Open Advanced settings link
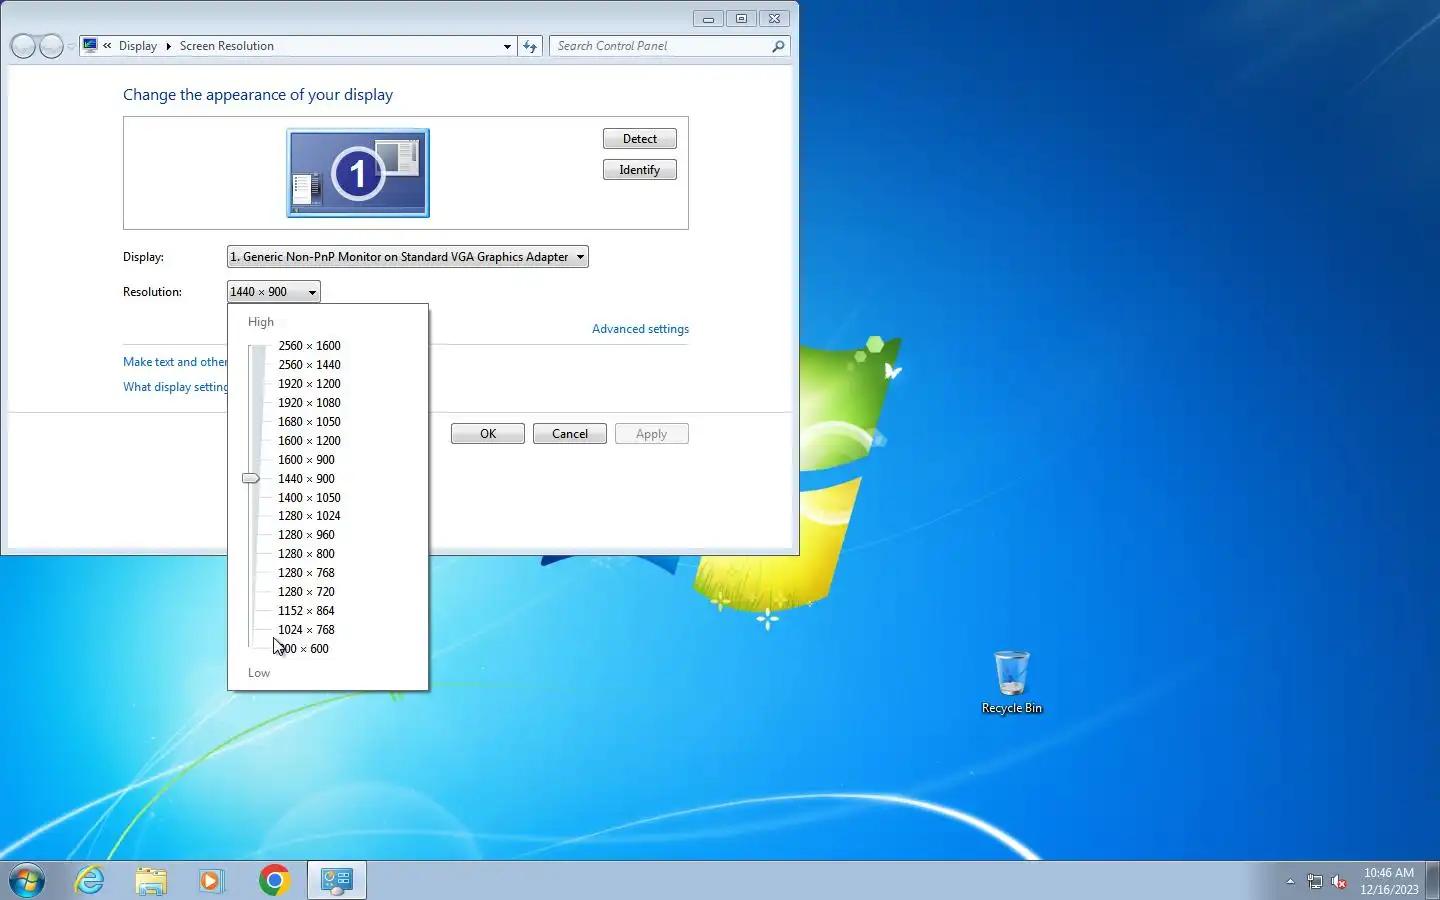 (x=640, y=329)
